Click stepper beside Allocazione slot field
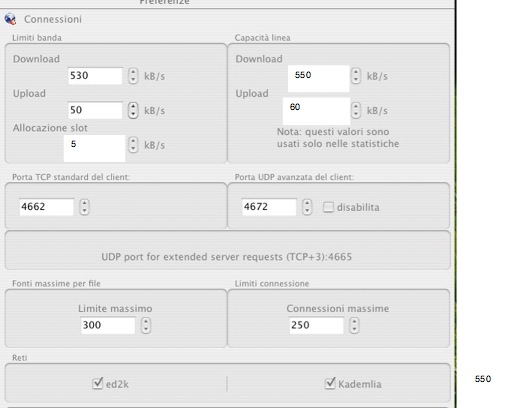The height and width of the screenshot is (408, 507). coord(133,145)
